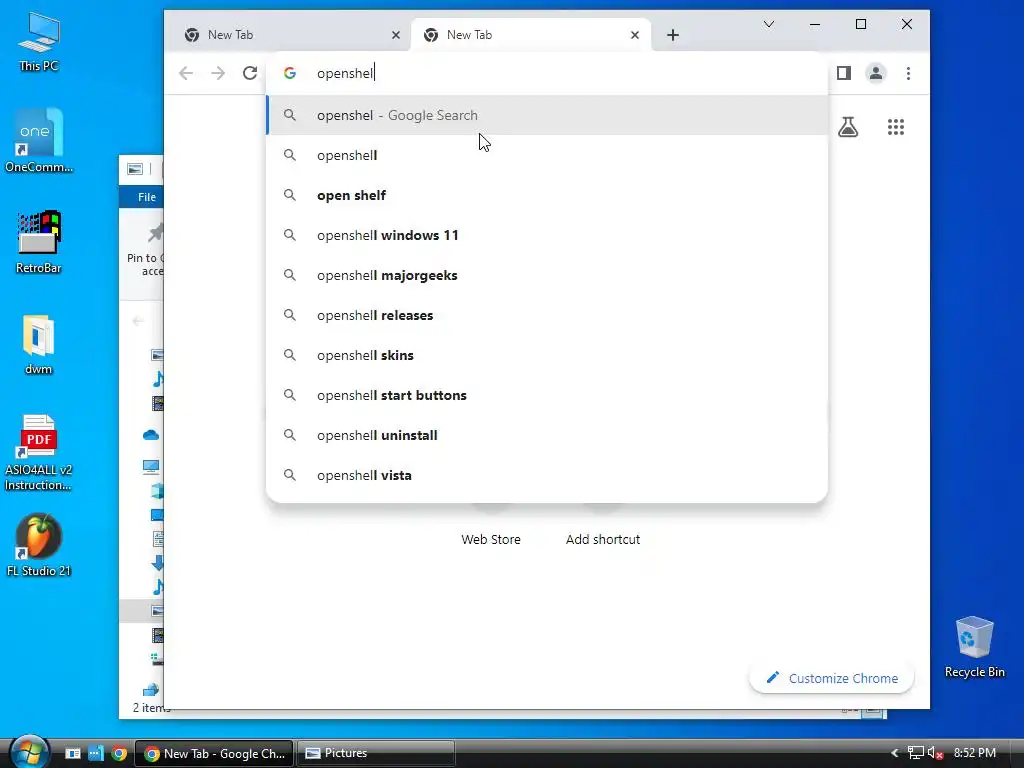Select RetroBar desktop icon
This screenshot has height=768, width=1024.
tap(39, 242)
